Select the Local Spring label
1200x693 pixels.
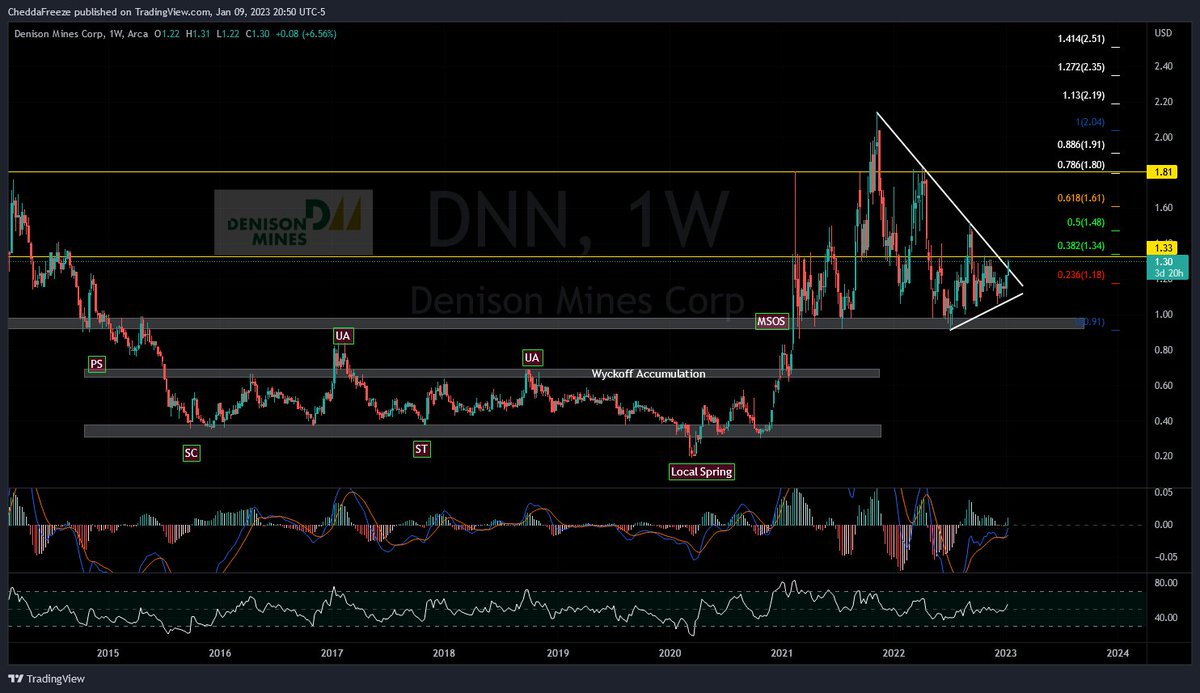(701, 471)
